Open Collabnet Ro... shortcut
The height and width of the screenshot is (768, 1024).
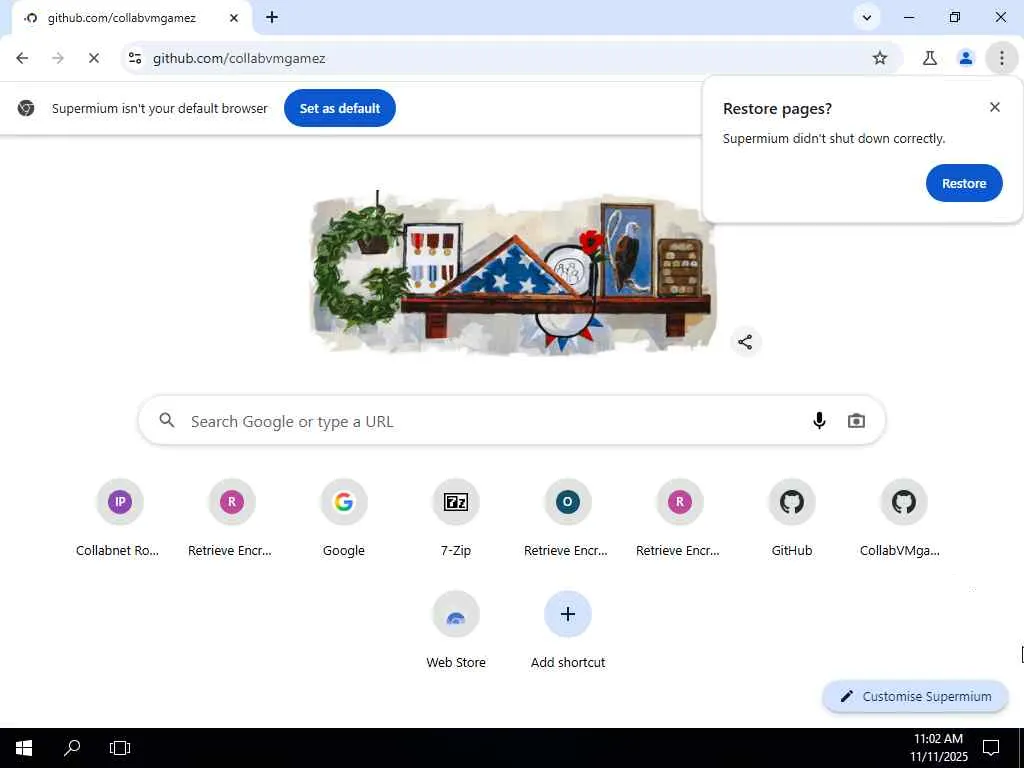(x=119, y=519)
